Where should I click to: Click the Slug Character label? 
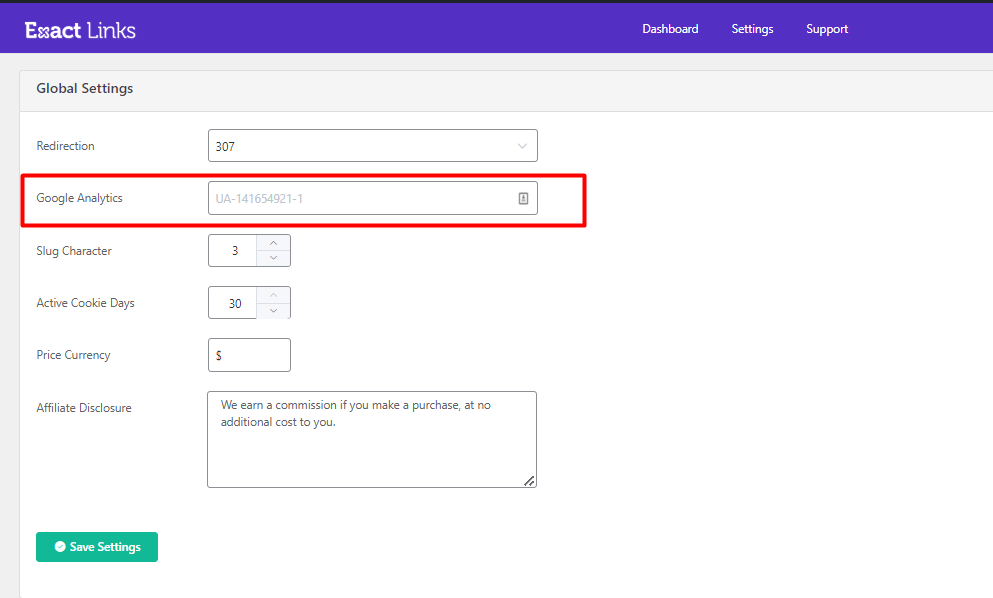(74, 251)
